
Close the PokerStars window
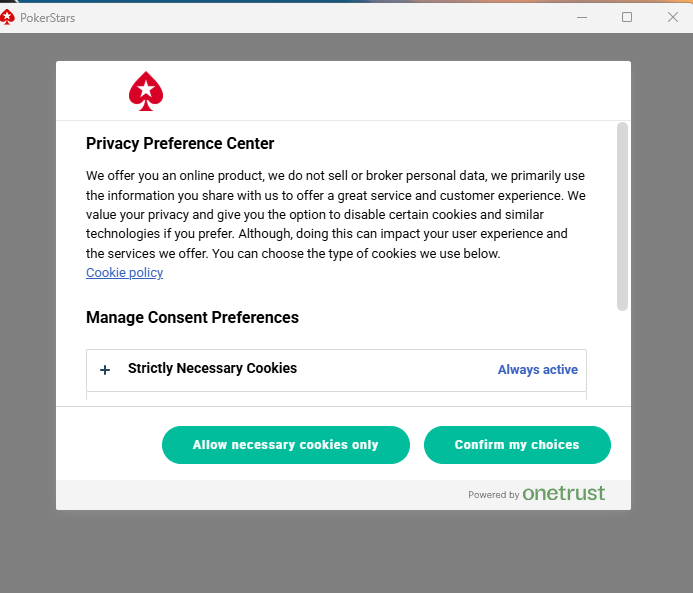(x=672, y=17)
